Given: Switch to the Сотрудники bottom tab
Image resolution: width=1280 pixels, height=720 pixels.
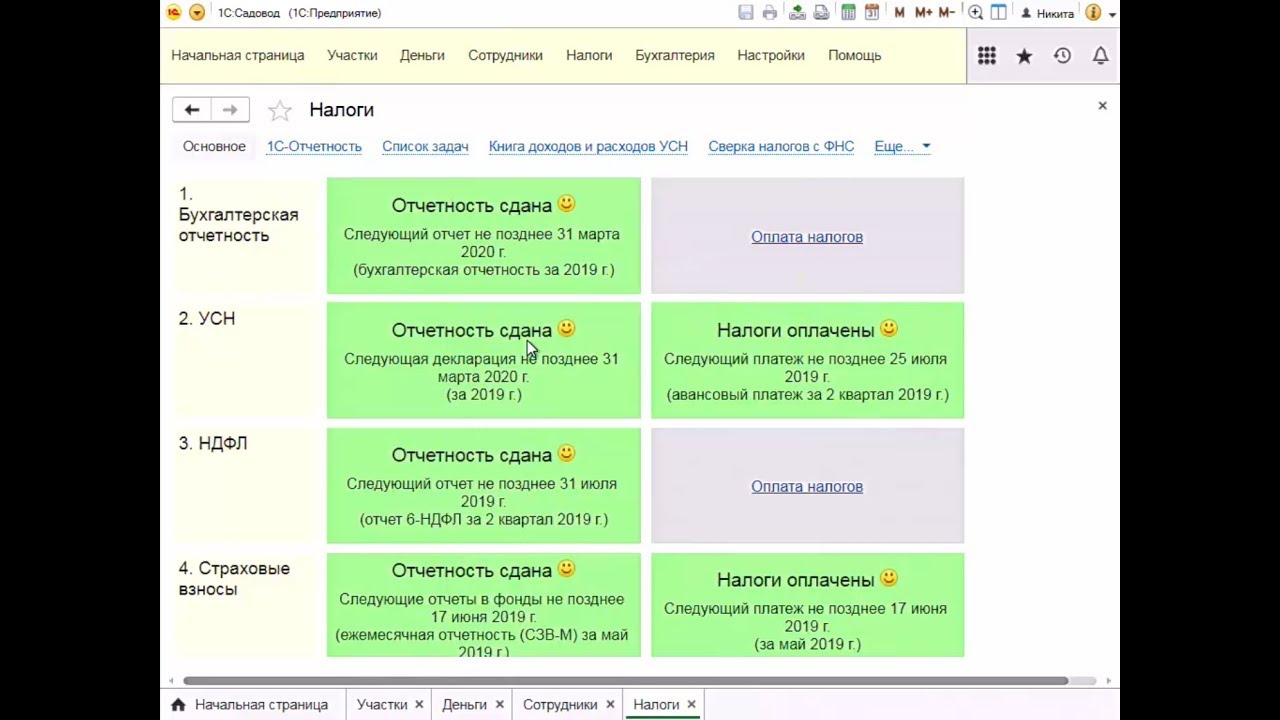Looking at the screenshot, I should 559,704.
